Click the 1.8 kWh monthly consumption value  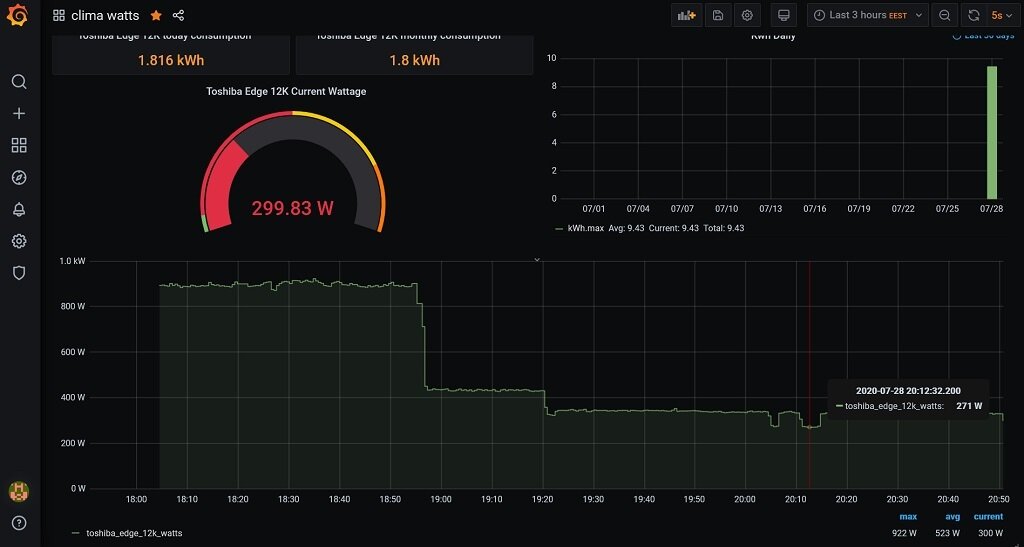(x=415, y=60)
